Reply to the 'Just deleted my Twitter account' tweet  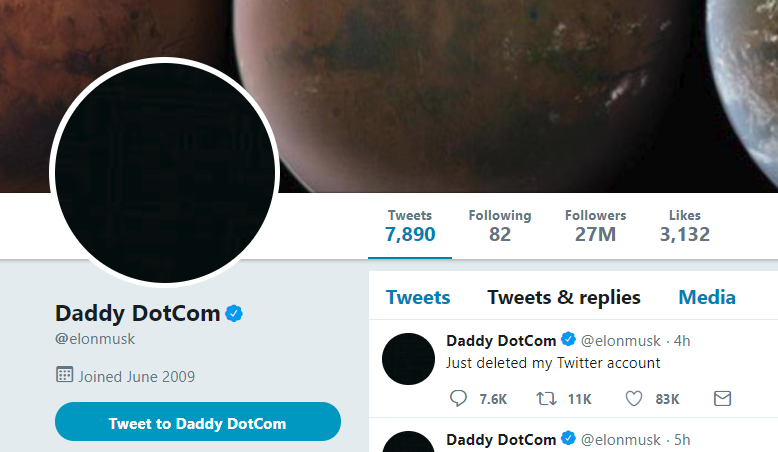pos(458,398)
